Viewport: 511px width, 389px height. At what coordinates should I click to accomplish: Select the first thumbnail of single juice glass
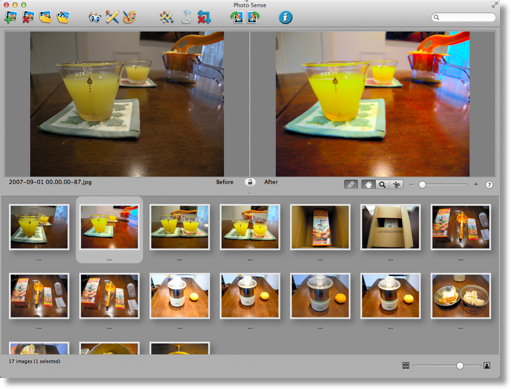point(39,227)
